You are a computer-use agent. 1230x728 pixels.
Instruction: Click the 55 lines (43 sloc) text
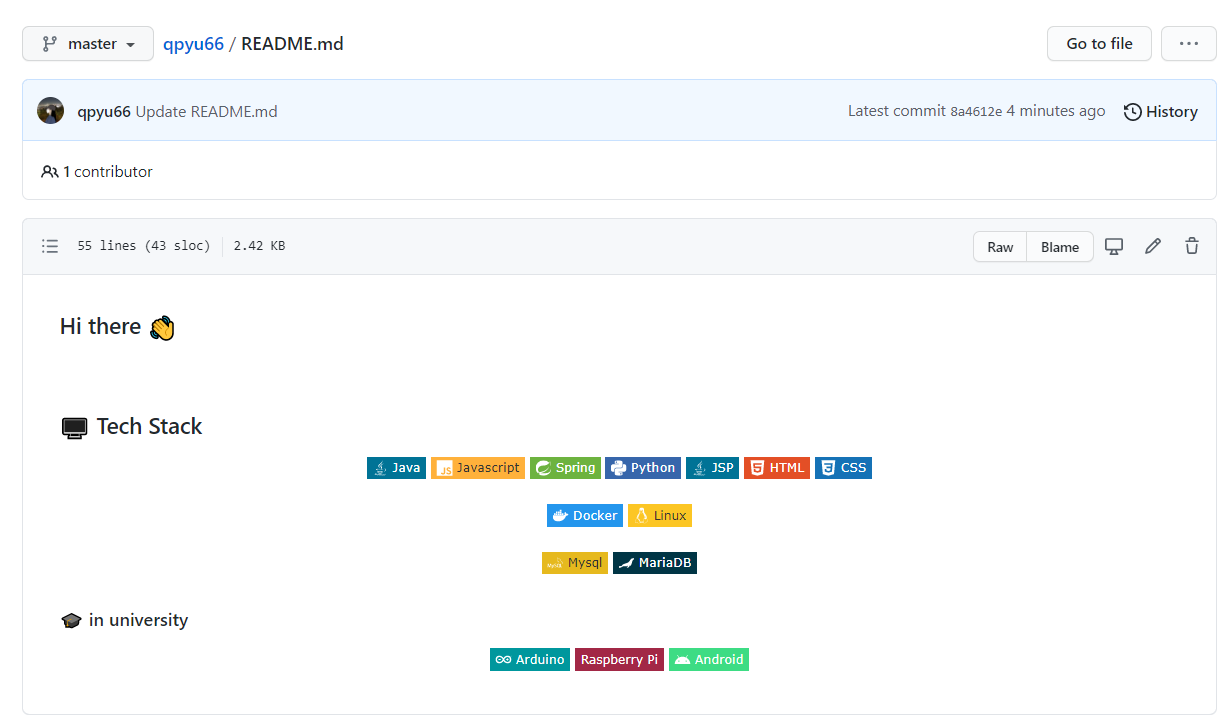(144, 246)
